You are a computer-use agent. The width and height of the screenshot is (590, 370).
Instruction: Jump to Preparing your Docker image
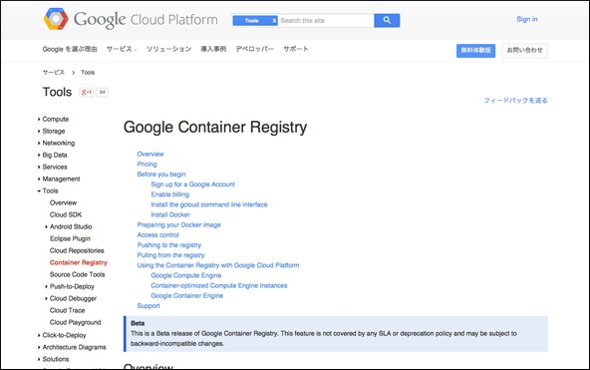click(179, 225)
